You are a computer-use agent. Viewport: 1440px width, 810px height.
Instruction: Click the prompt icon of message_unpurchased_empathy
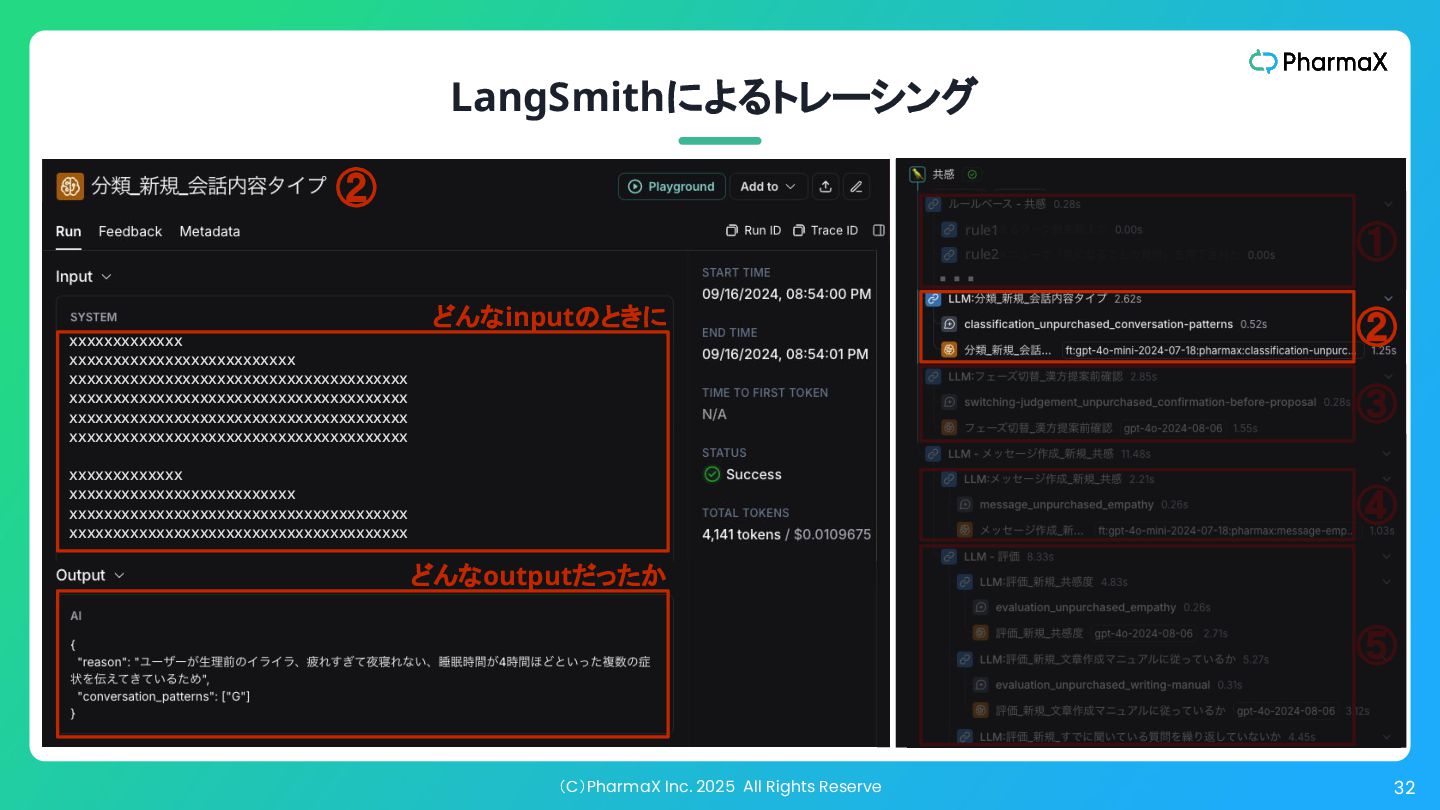[x=965, y=505]
